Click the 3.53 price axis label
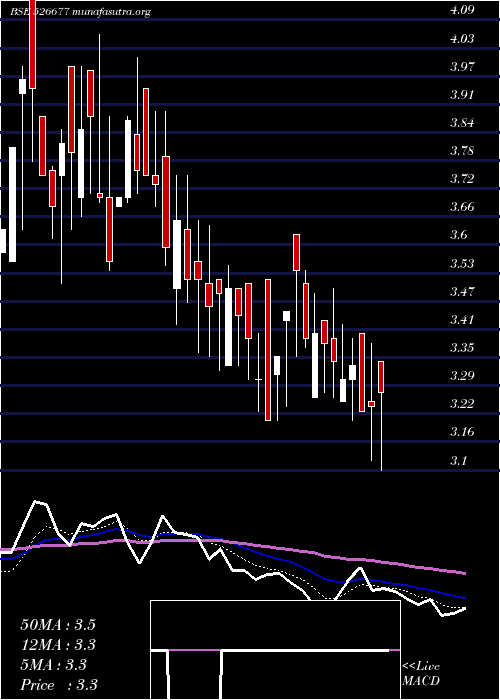This screenshot has height=700, width=500. (462, 263)
